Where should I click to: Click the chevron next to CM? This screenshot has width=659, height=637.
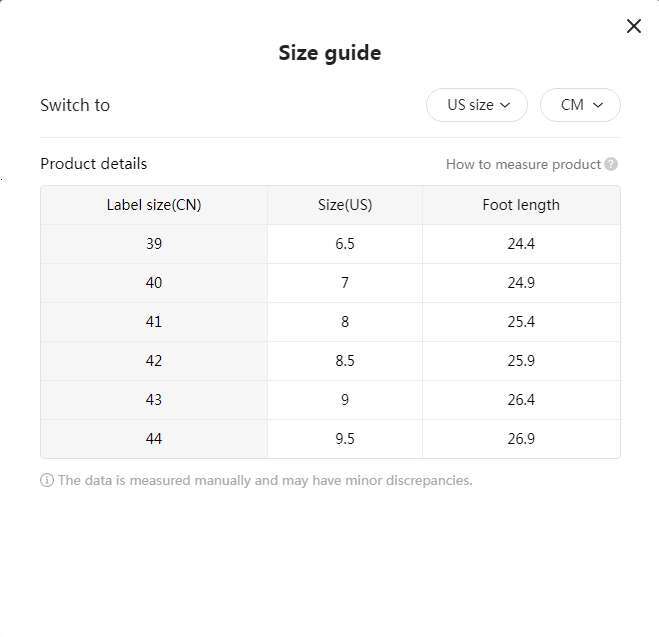click(598, 105)
